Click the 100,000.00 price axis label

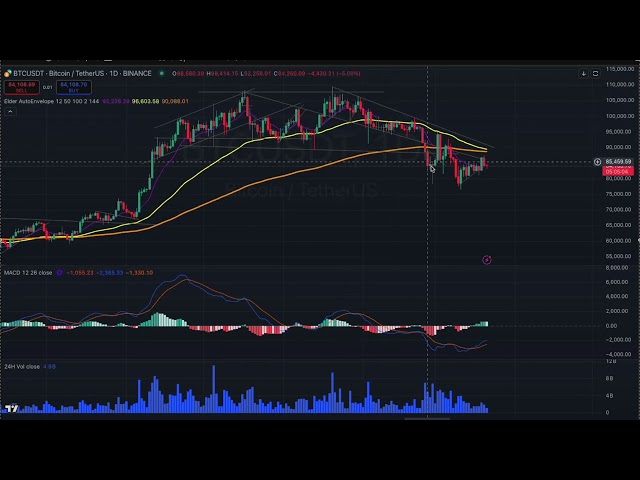[620, 116]
